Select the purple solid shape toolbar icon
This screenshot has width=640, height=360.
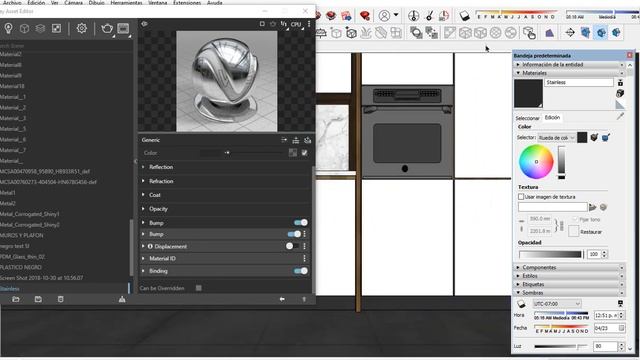pyautogui.click(x=549, y=33)
